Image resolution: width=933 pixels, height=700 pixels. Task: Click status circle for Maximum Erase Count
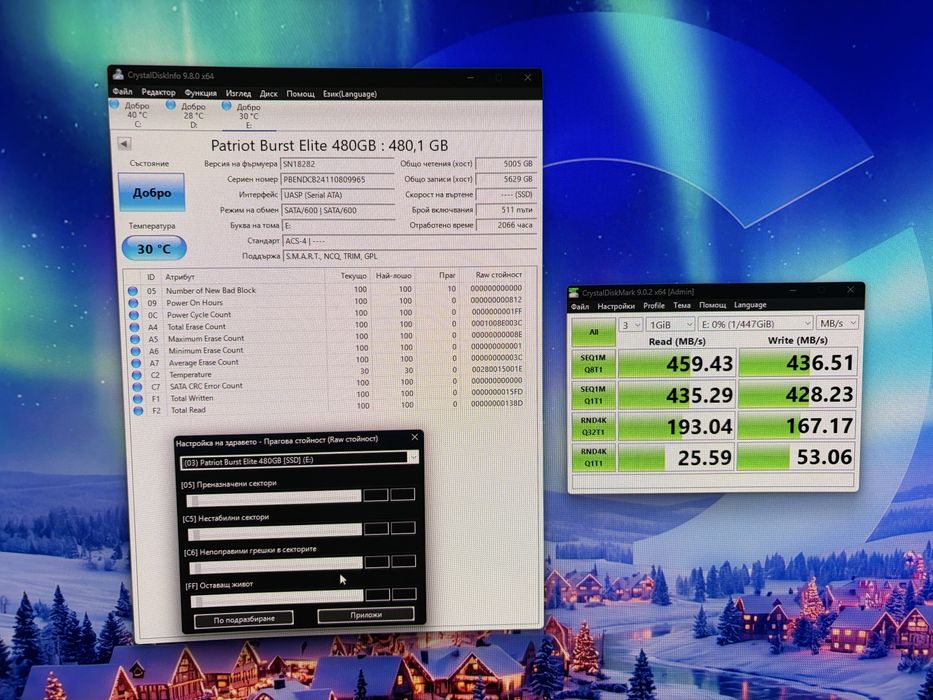[x=136, y=339]
